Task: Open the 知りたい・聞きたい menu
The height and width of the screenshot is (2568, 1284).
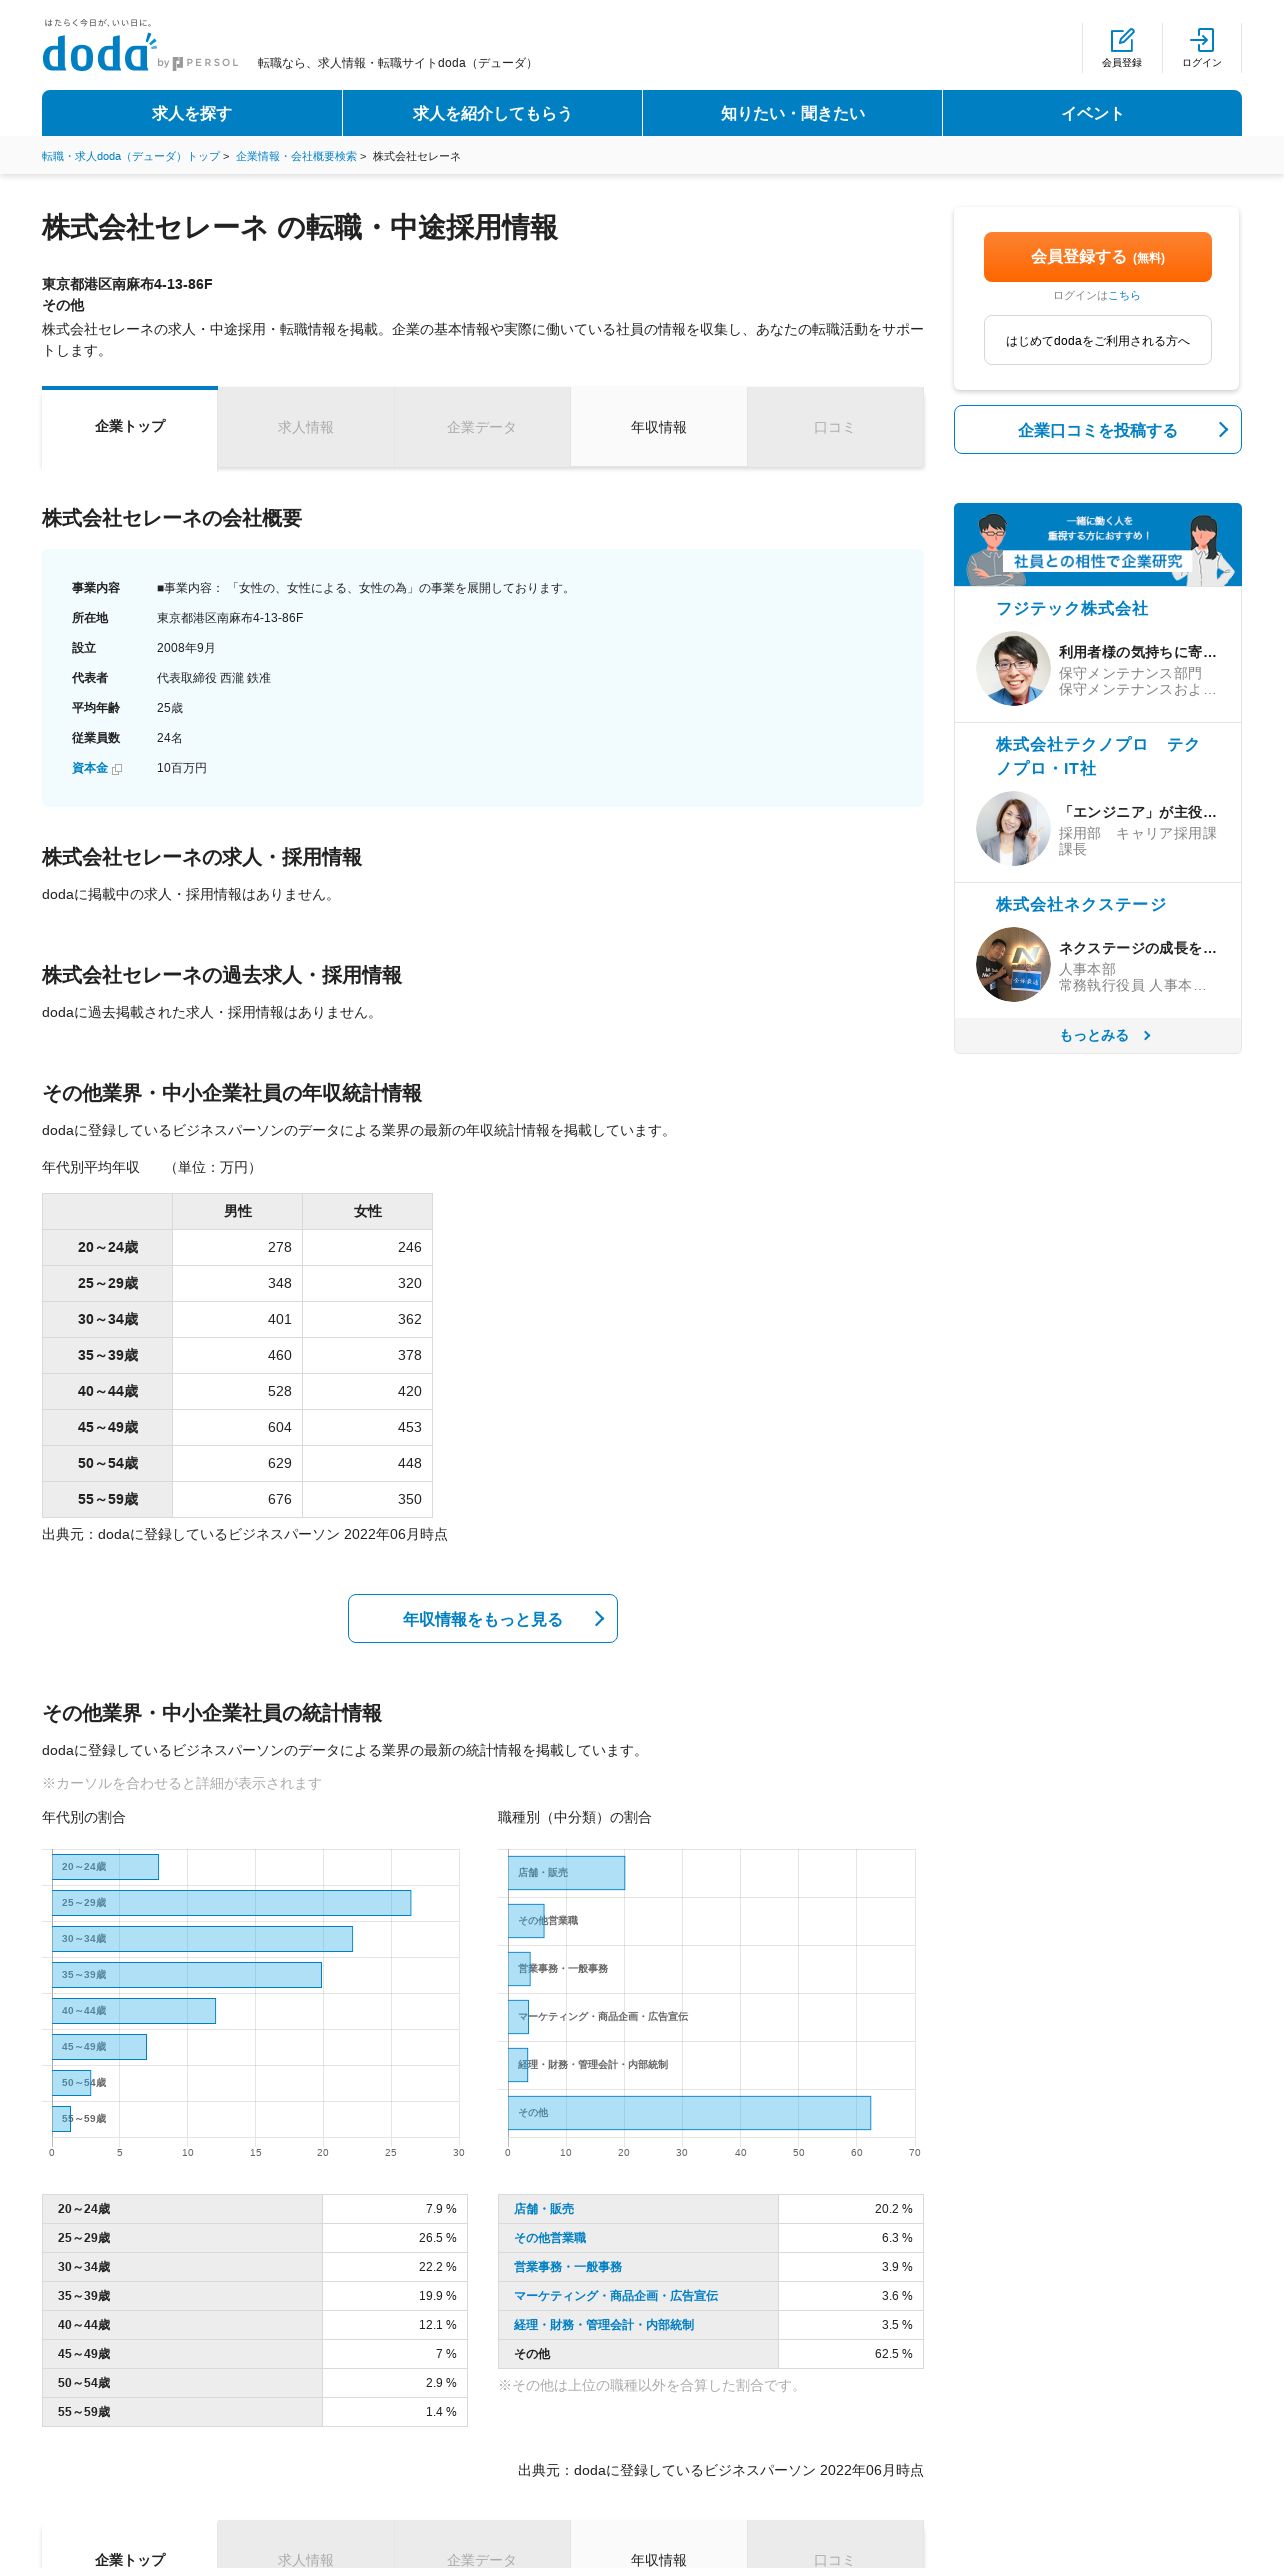Action: [x=792, y=113]
